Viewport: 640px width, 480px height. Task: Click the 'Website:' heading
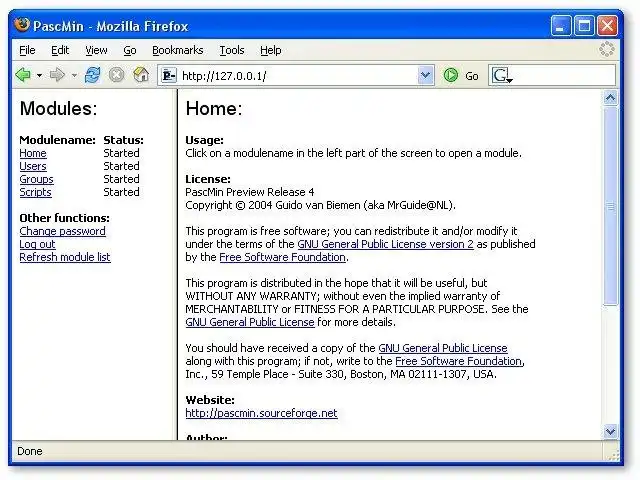[210, 400]
